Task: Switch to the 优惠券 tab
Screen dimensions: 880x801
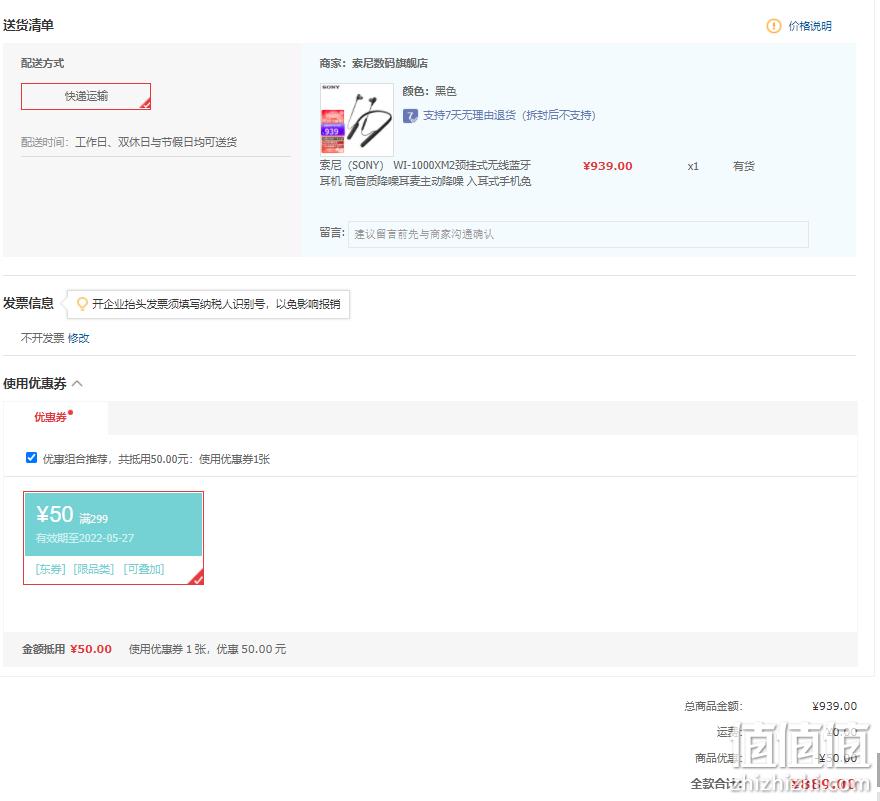Action: (x=53, y=417)
